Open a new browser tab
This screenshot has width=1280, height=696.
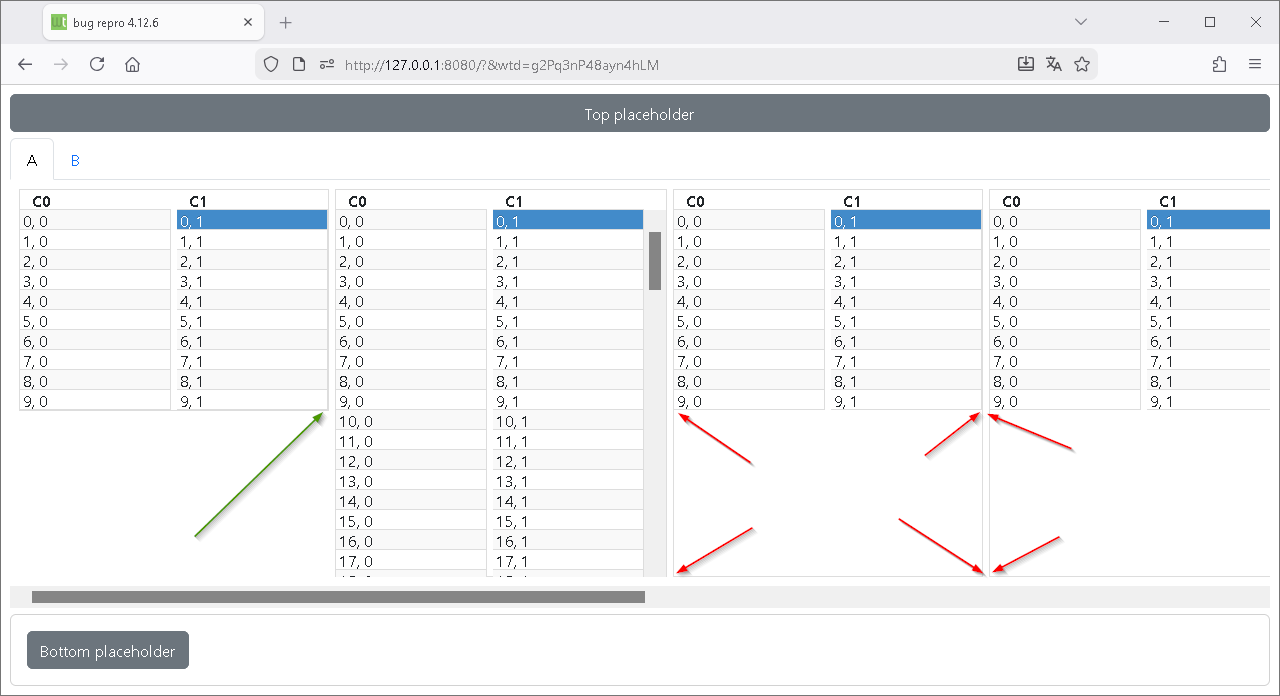(286, 22)
